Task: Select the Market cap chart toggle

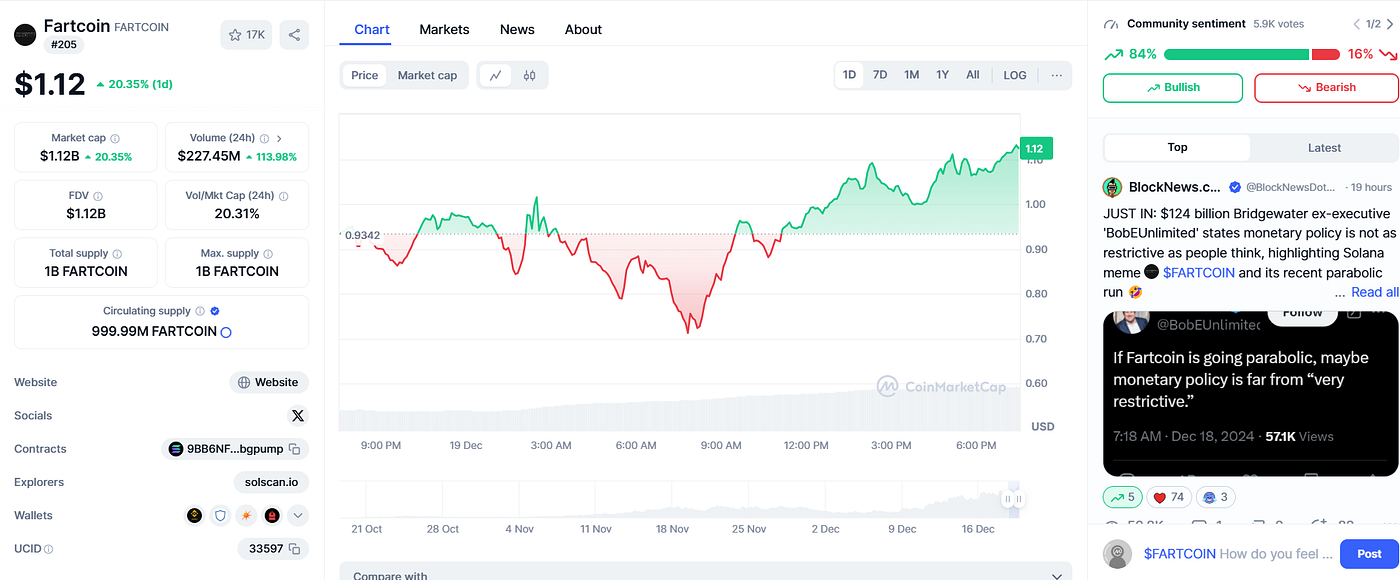Action: (x=427, y=75)
